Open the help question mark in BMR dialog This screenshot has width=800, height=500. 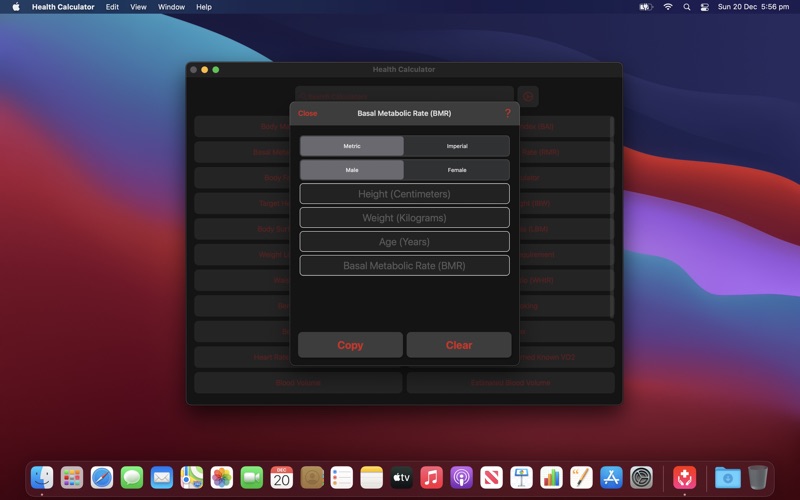tap(507, 113)
